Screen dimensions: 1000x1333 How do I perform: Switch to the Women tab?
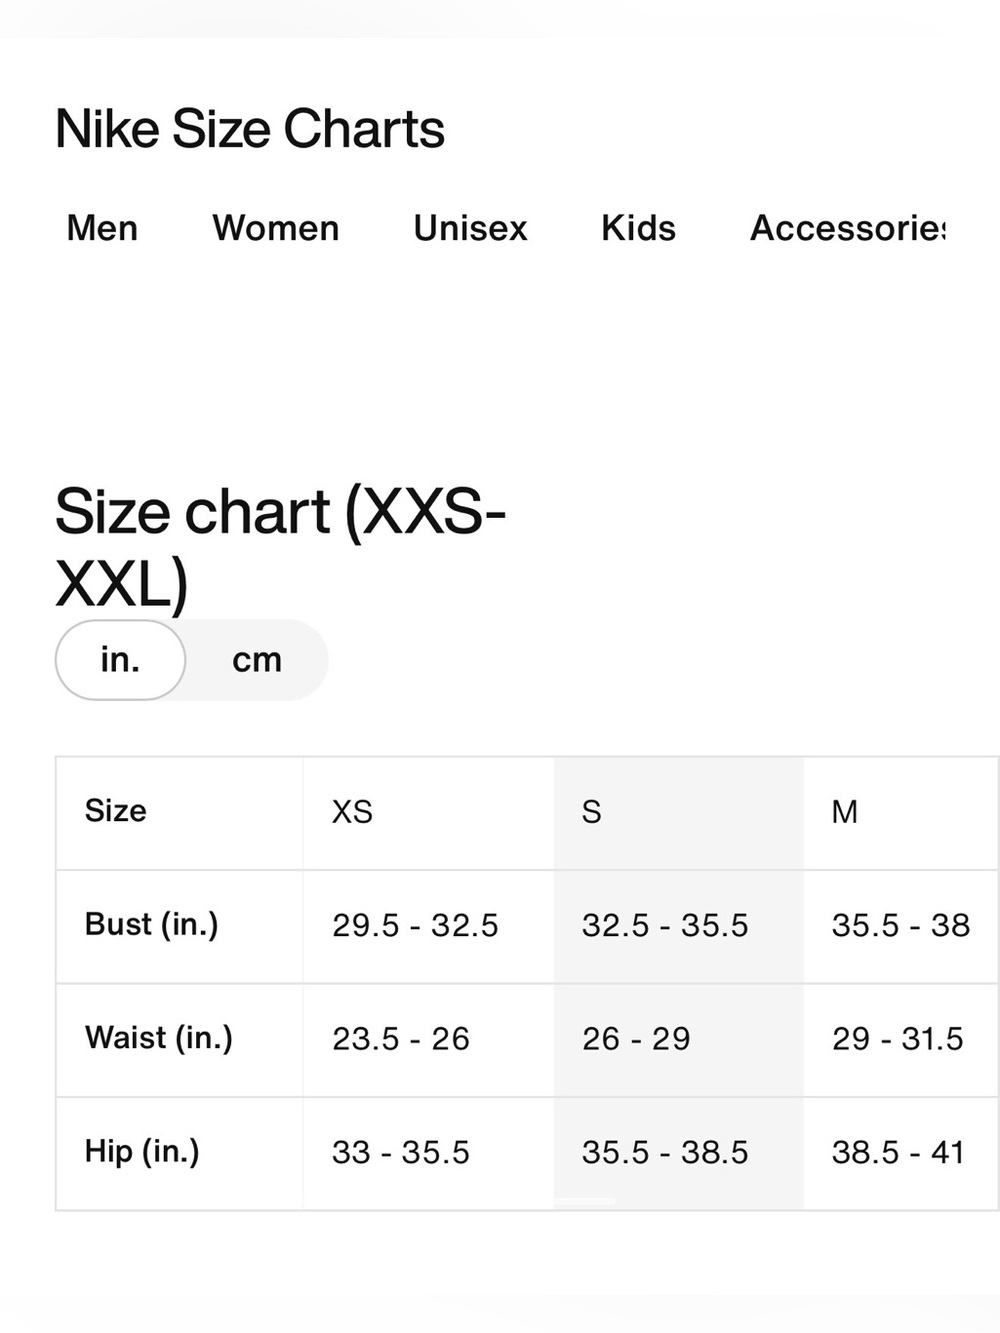point(276,228)
